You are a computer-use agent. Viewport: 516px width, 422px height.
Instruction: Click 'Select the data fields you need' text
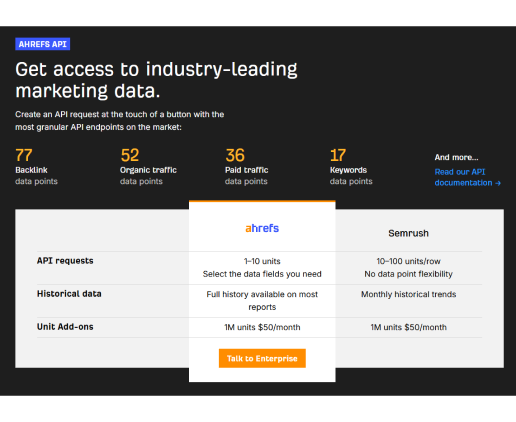coord(262,274)
